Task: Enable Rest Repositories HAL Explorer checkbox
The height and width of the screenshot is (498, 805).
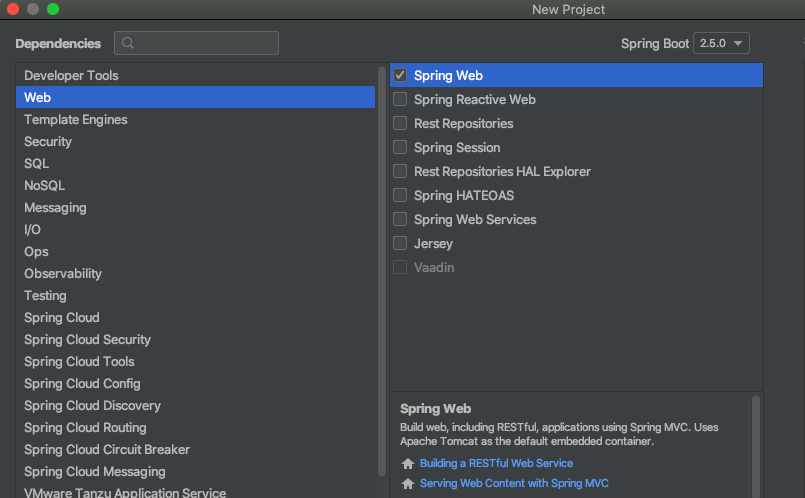Action: pyautogui.click(x=400, y=171)
